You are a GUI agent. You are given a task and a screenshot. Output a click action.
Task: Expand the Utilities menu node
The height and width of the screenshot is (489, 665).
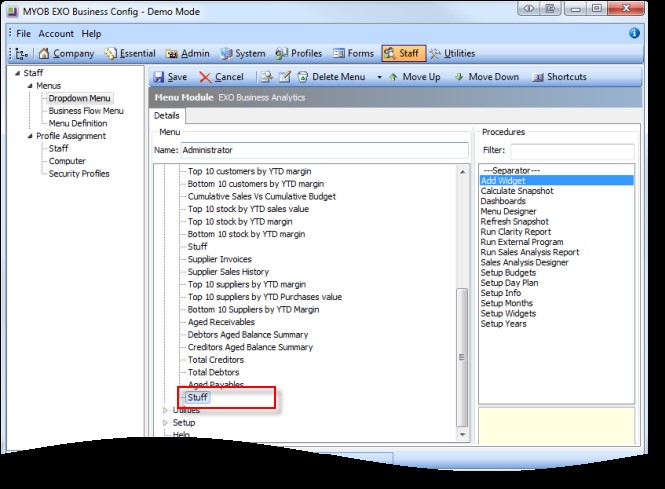click(165, 410)
